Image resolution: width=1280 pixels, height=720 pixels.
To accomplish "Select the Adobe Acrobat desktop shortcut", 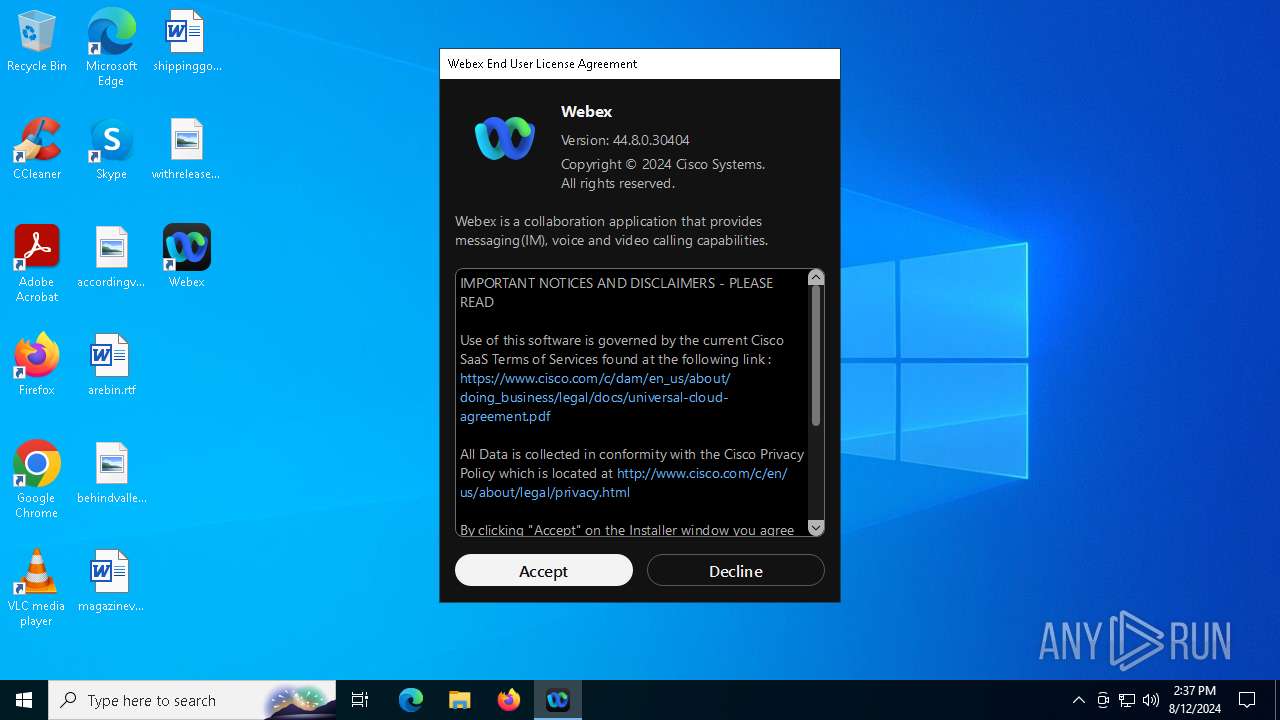I will pyautogui.click(x=37, y=264).
